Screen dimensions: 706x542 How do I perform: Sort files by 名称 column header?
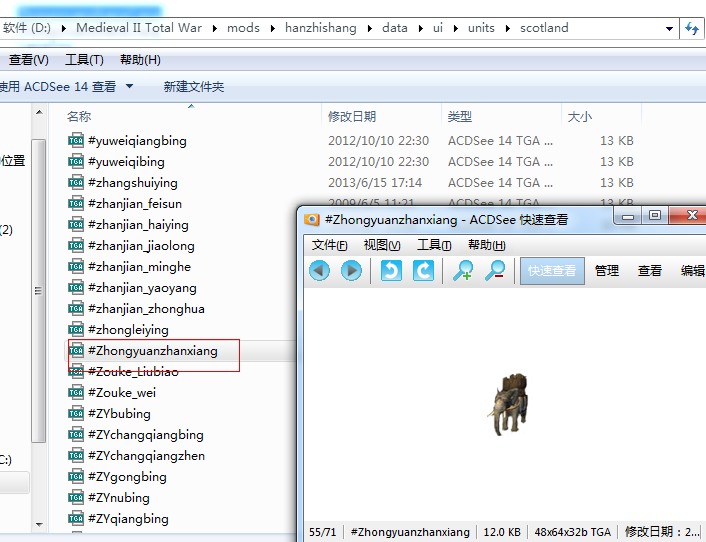click(79, 117)
